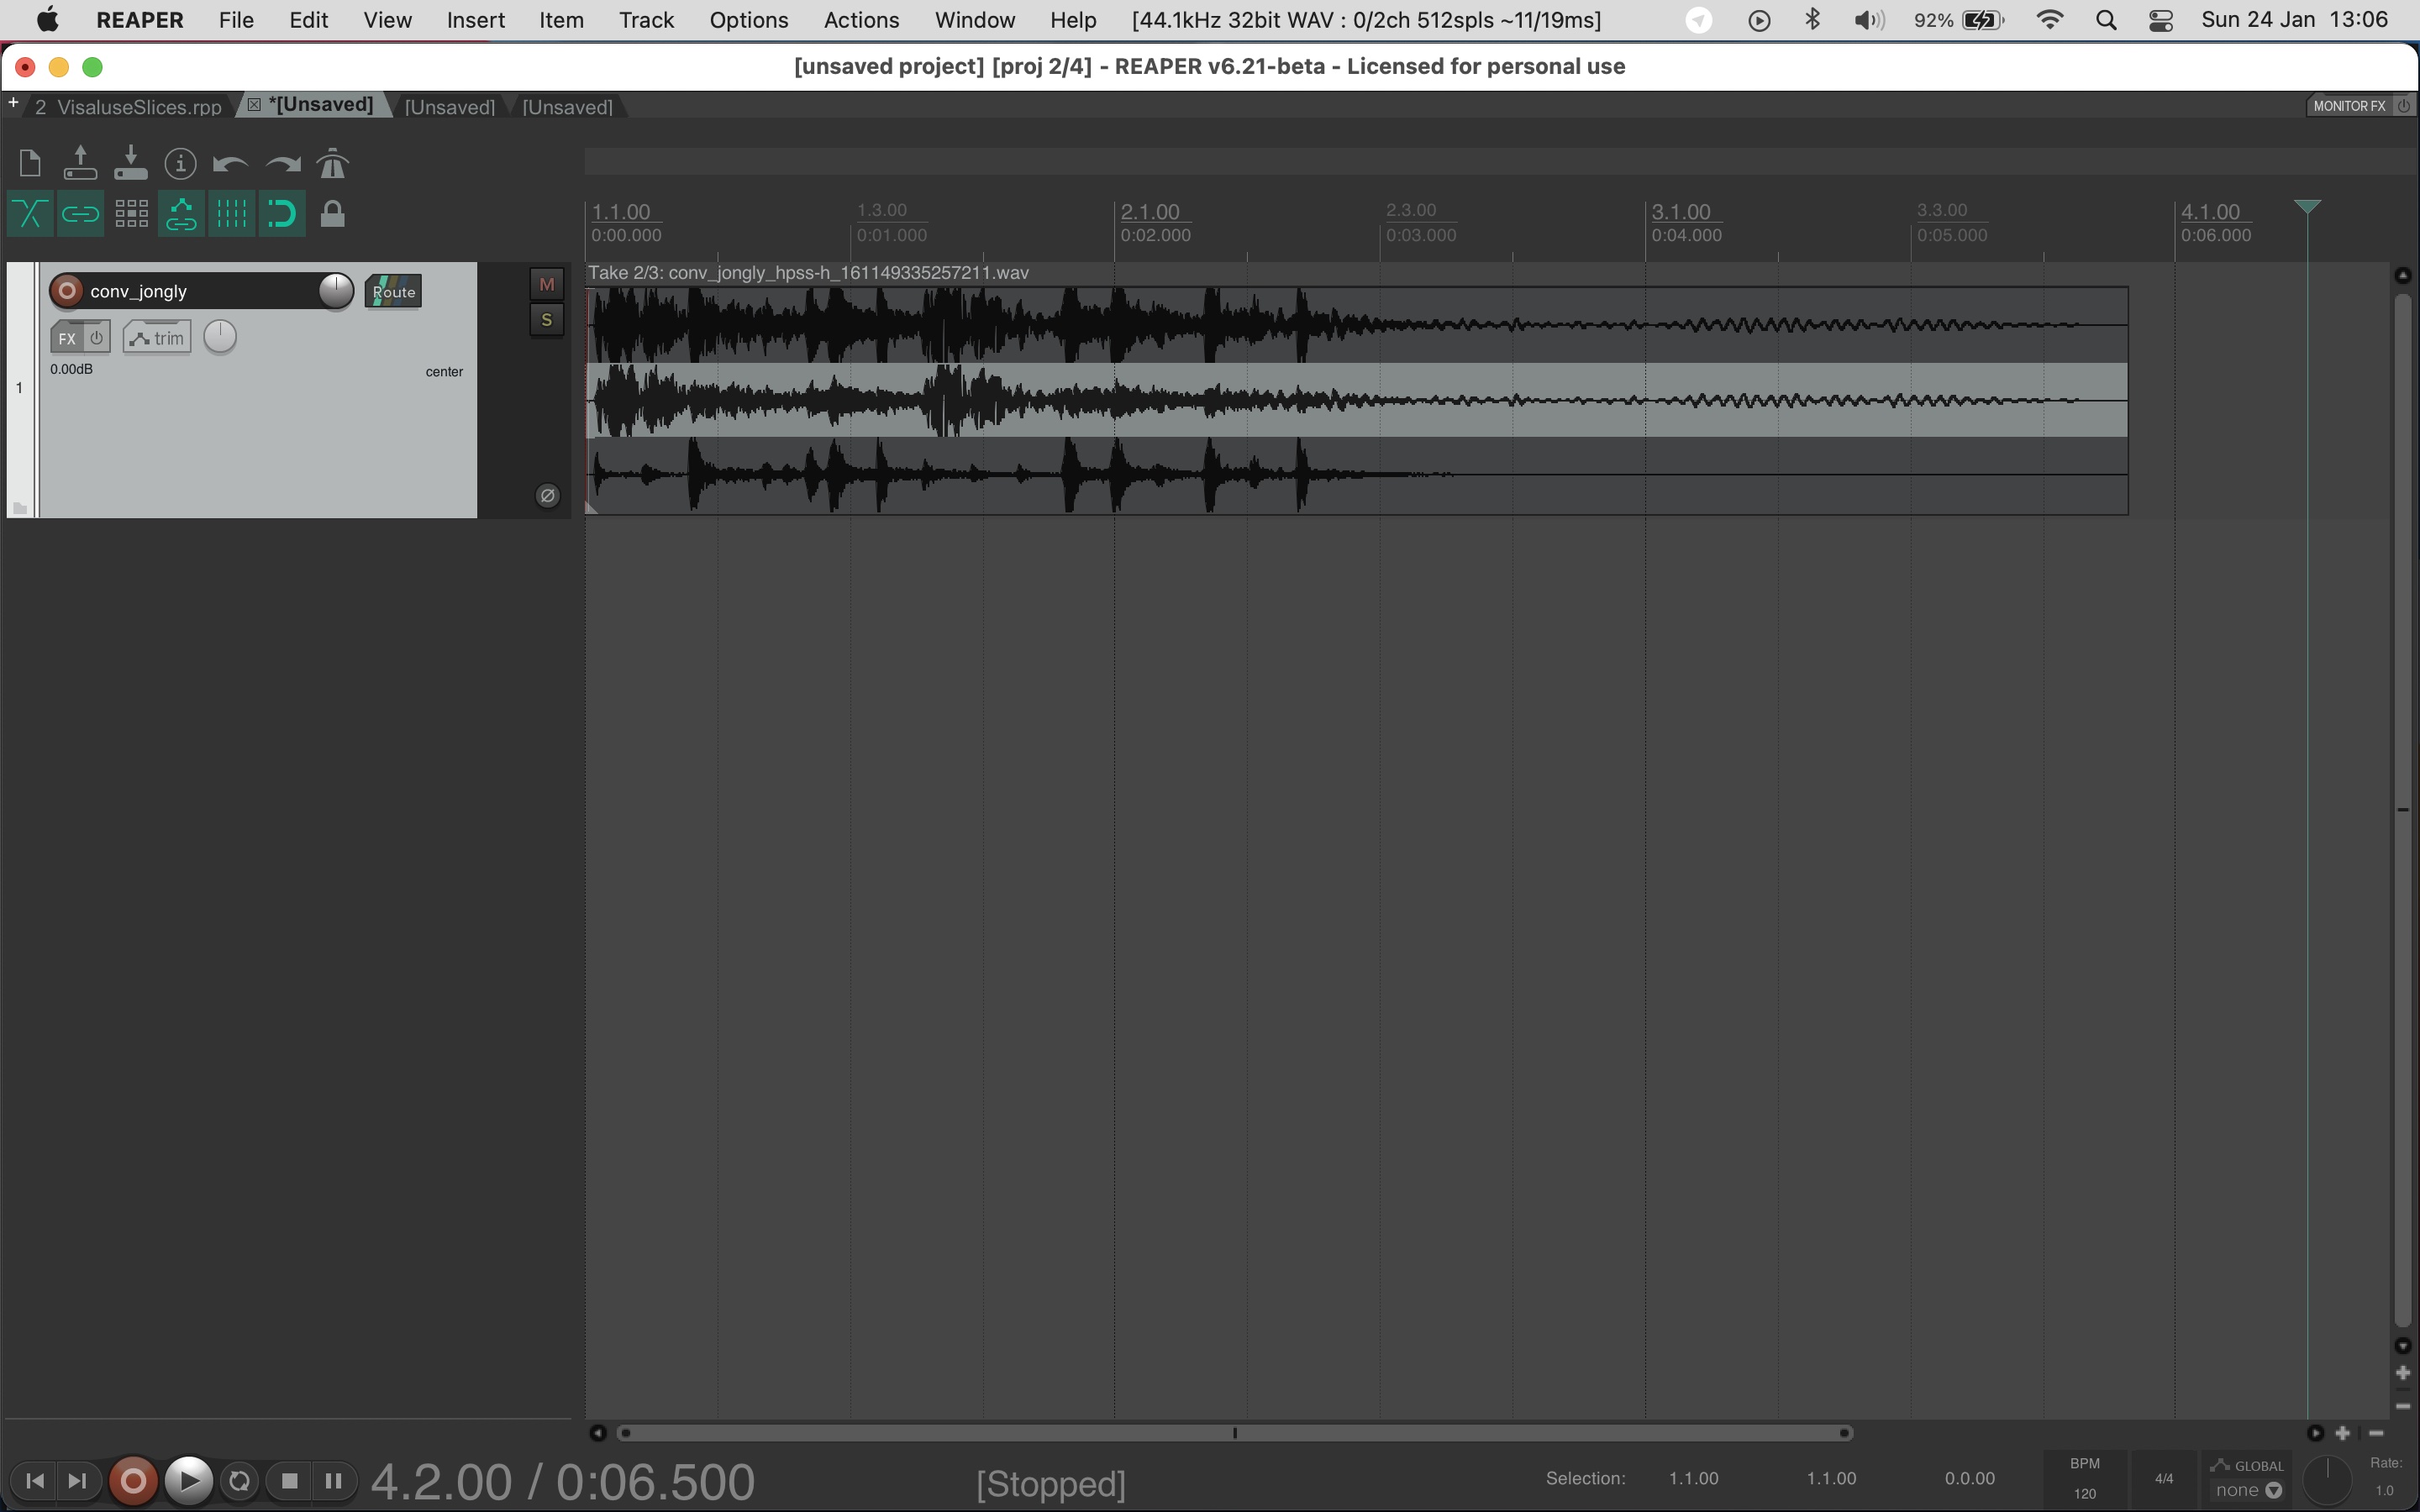Image resolution: width=2420 pixels, height=1512 pixels.
Task: Save project using the download-arrow icon
Action: [x=130, y=163]
